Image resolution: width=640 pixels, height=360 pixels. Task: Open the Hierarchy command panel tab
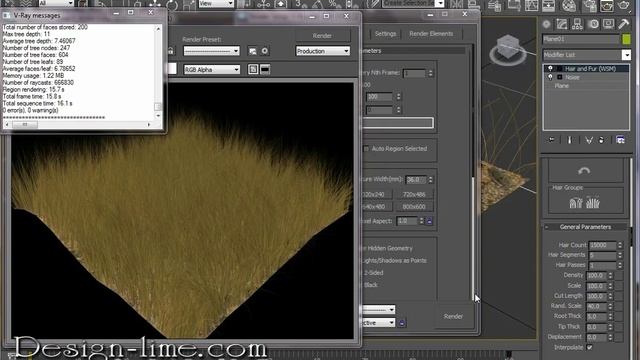point(578,24)
